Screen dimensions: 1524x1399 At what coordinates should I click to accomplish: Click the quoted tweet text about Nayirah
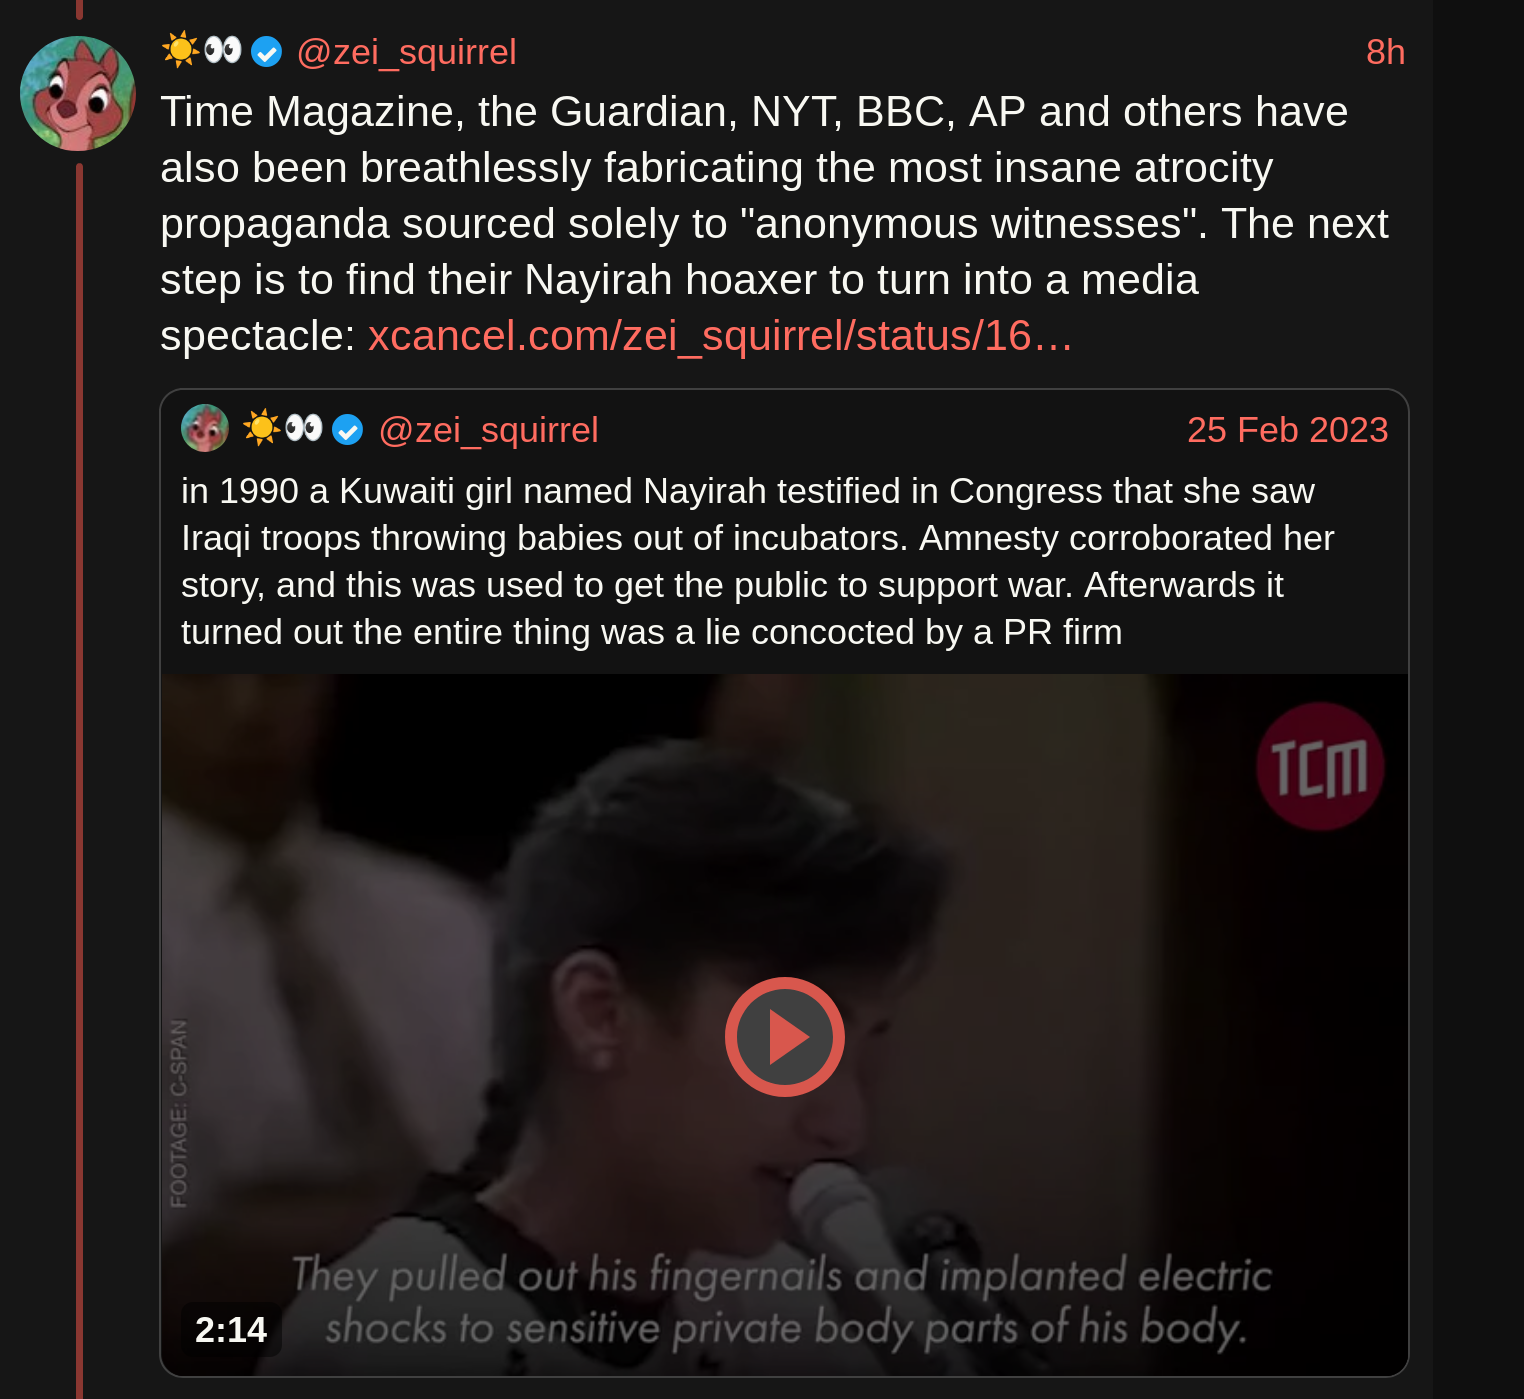[x=757, y=561]
